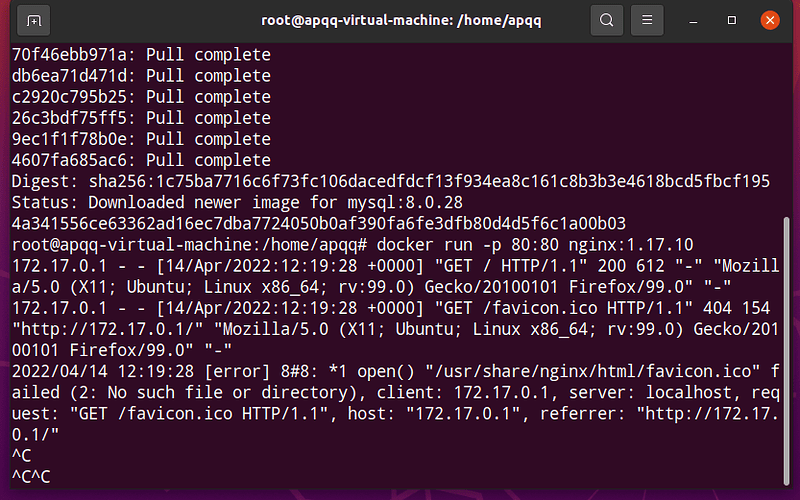This screenshot has width=800, height=500.
Task: Click the Status Downloaded newer image line
Action: point(237,203)
